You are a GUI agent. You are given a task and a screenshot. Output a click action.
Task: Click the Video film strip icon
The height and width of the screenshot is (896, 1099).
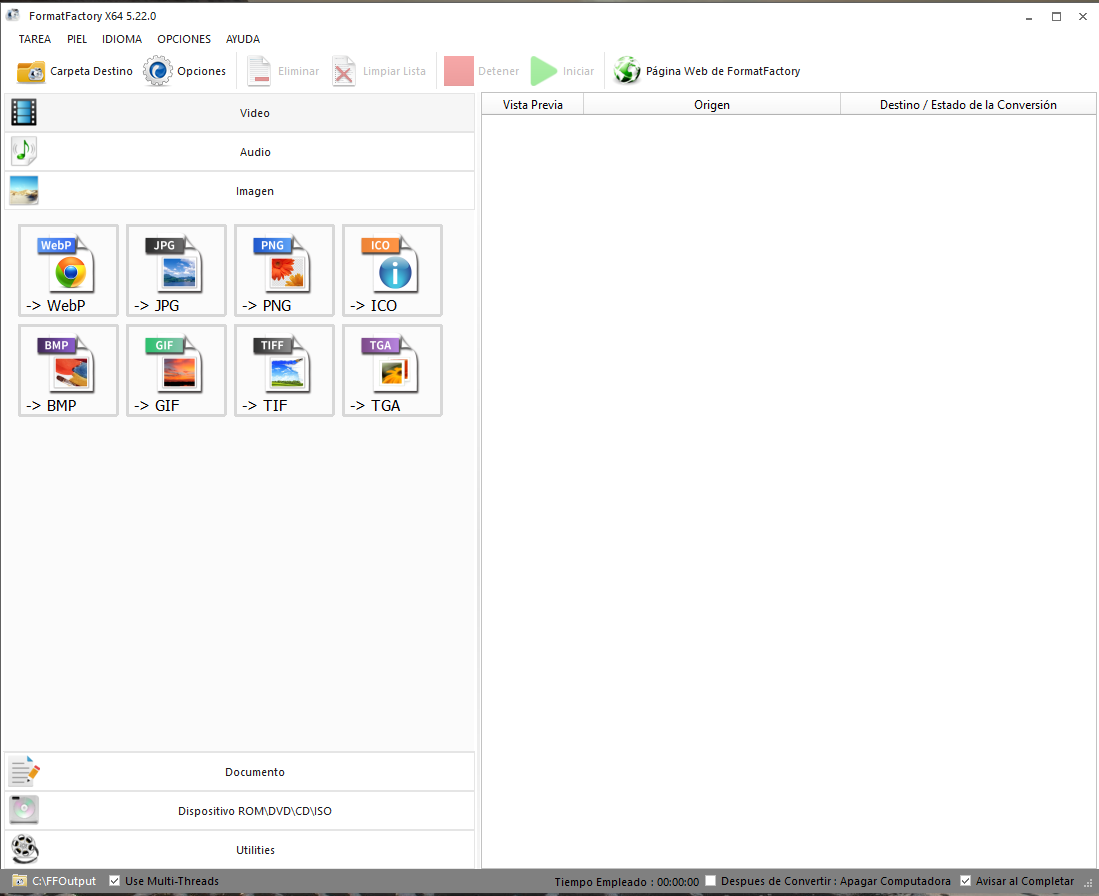coord(24,112)
